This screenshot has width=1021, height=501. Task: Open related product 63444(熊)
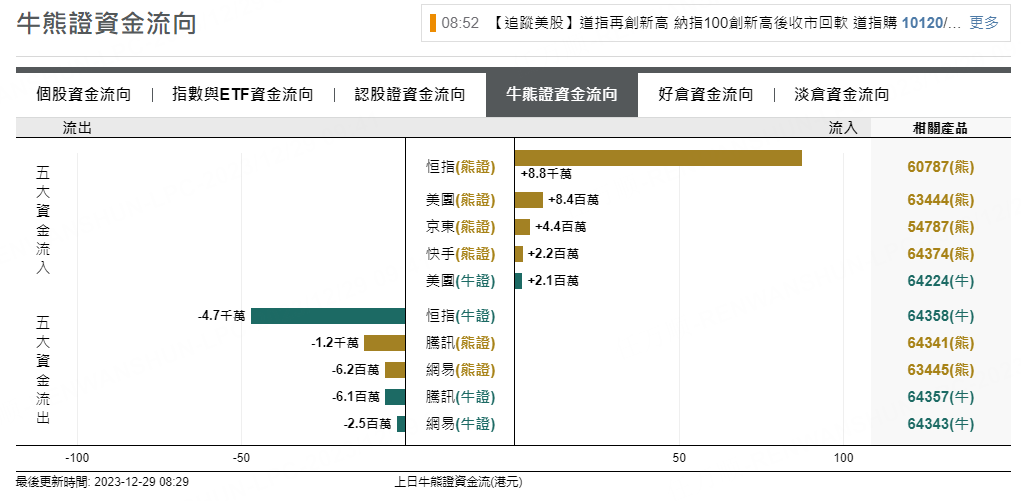(940, 200)
